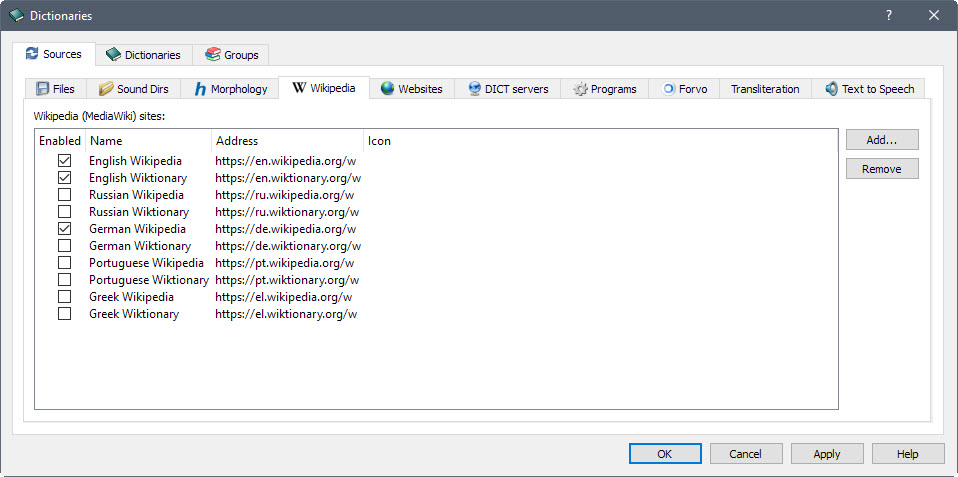Click the Cancel button
The height and width of the screenshot is (477, 958).
745,454
